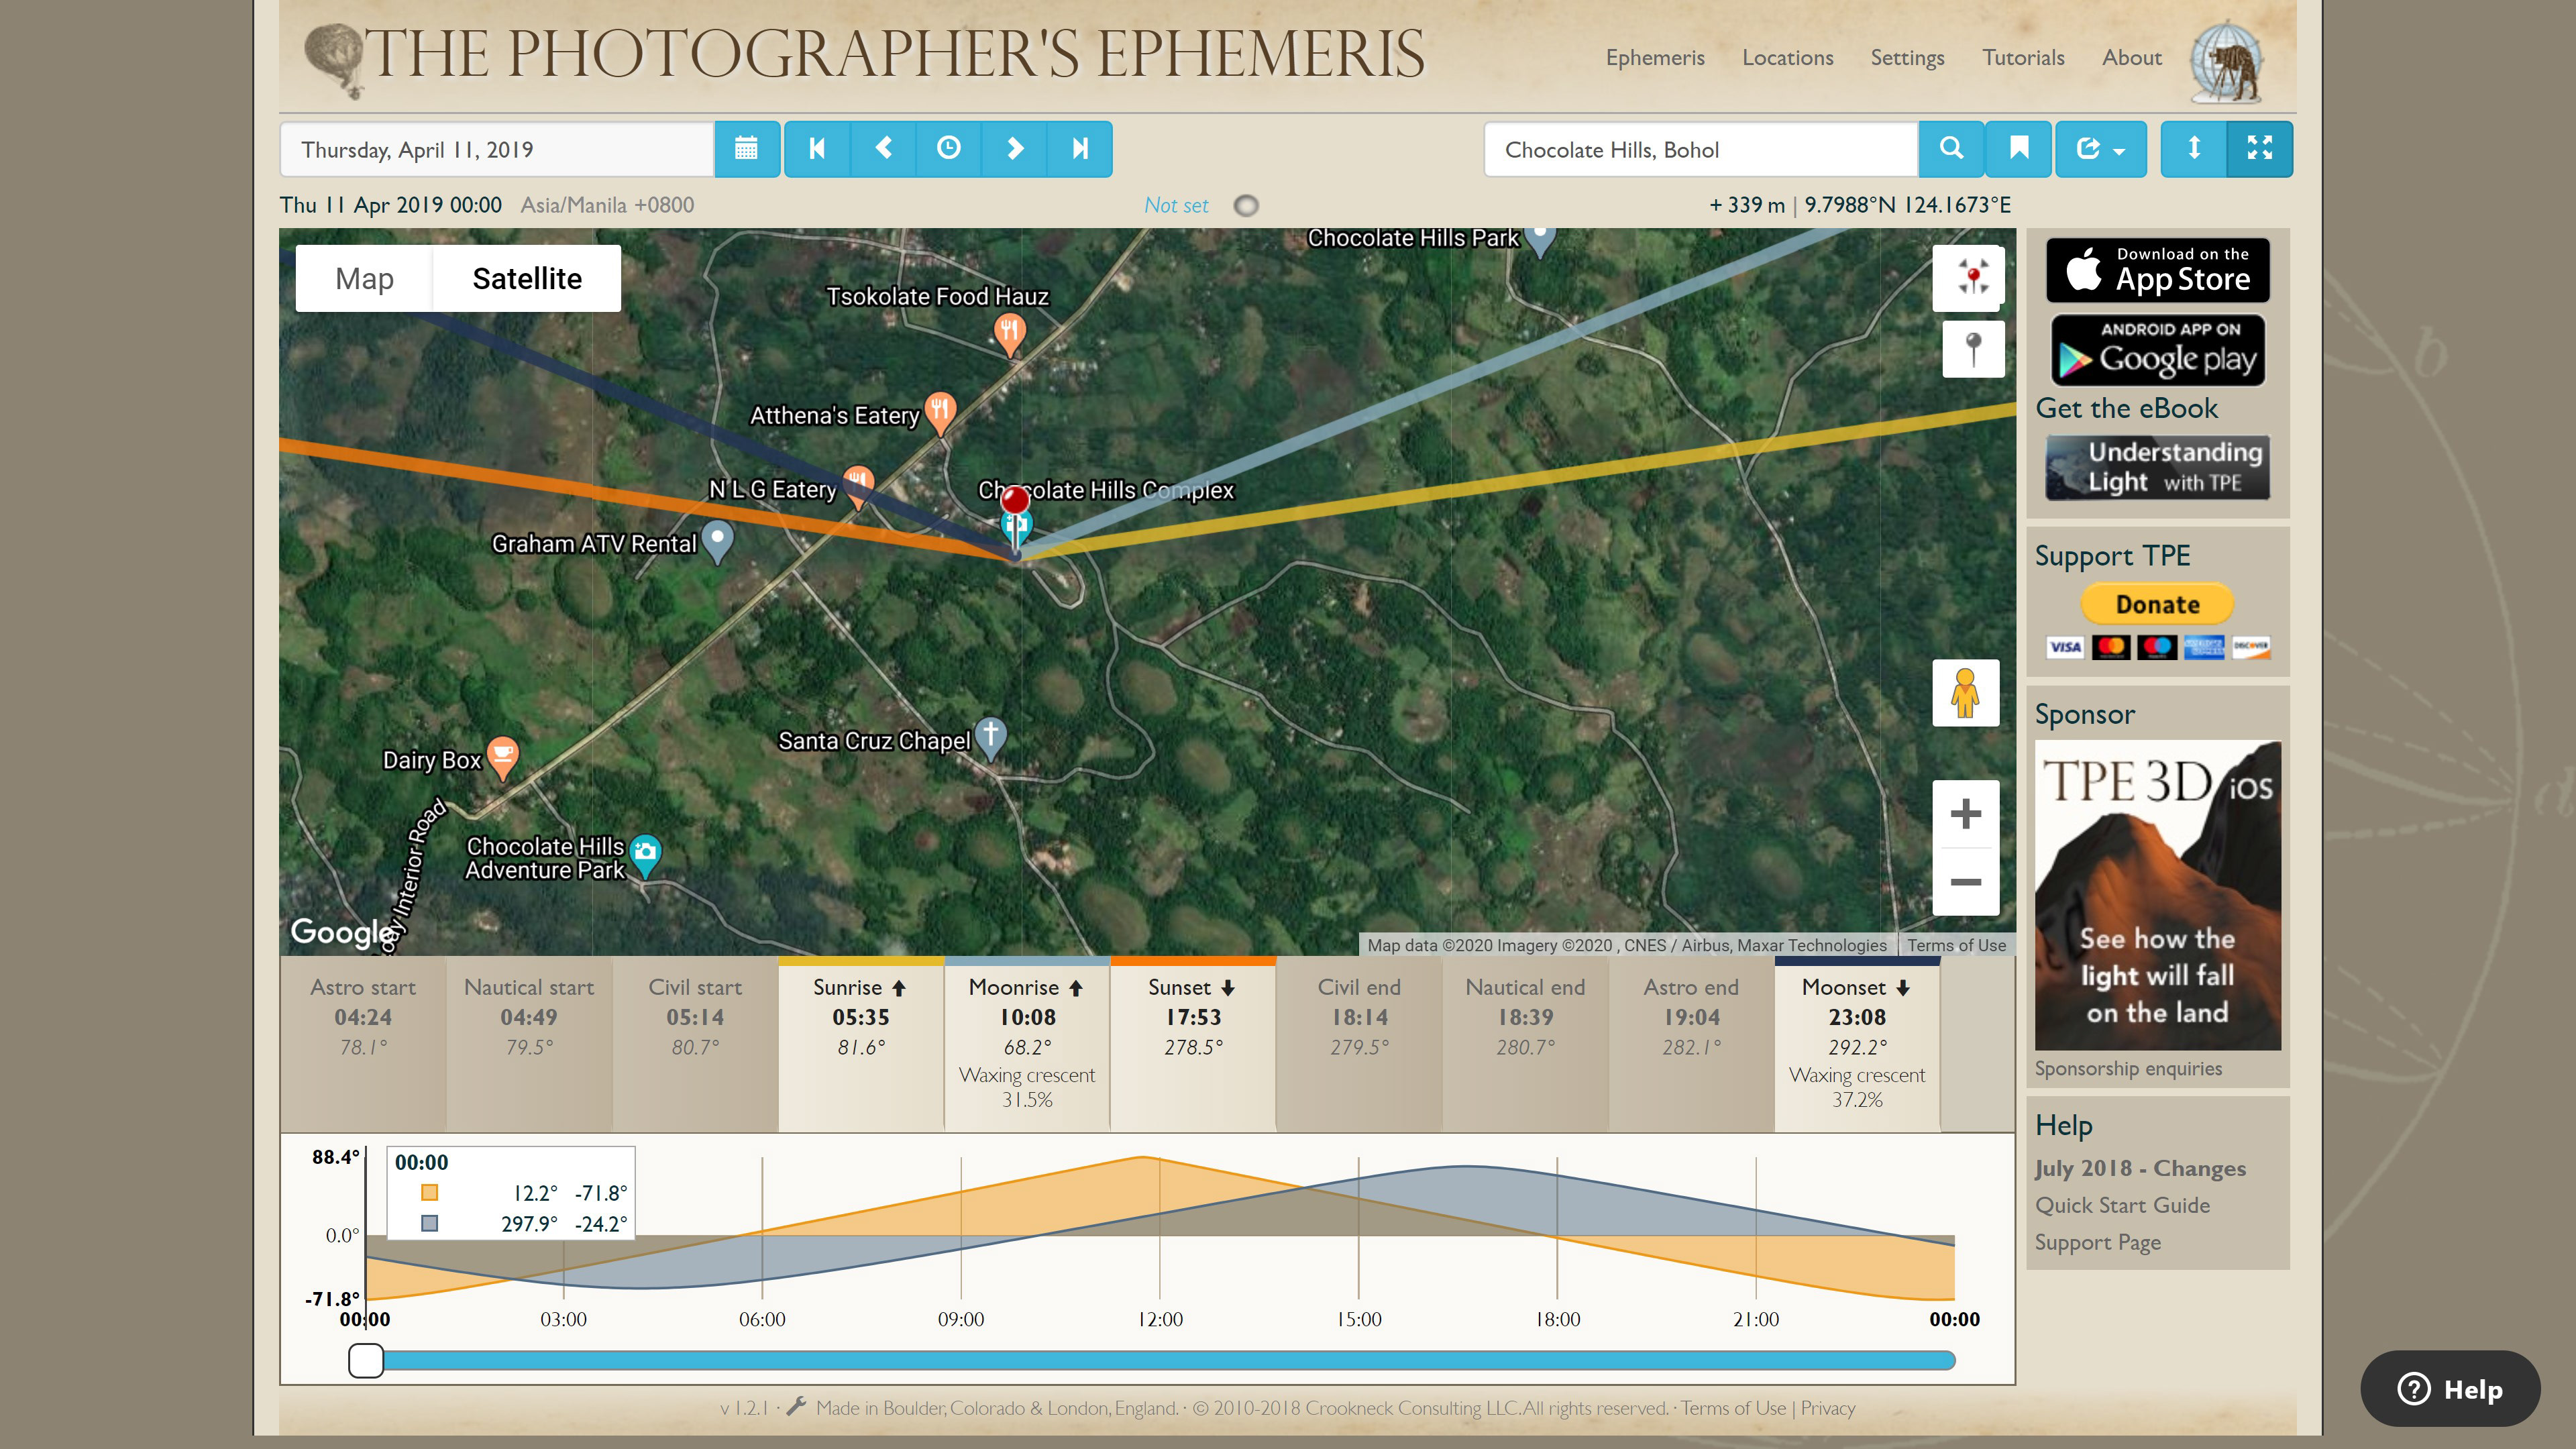Open the Ephemeris menu
The width and height of the screenshot is (2576, 1449).
(x=1655, y=58)
